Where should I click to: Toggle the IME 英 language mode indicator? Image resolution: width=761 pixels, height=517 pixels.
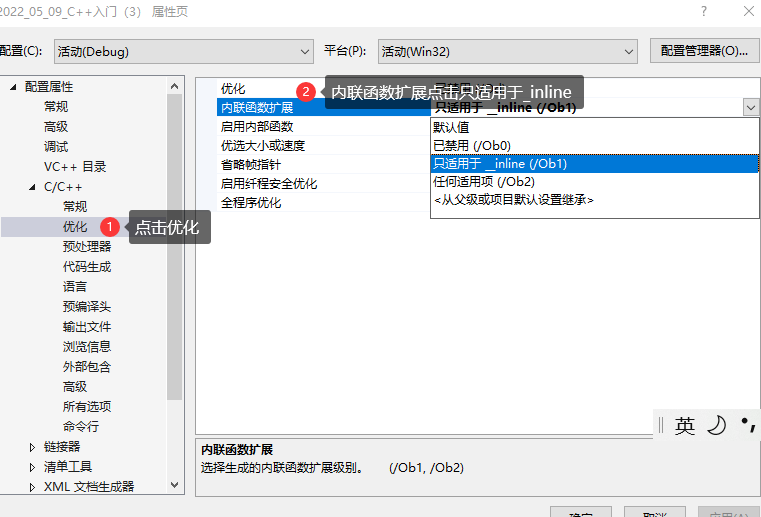click(684, 425)
